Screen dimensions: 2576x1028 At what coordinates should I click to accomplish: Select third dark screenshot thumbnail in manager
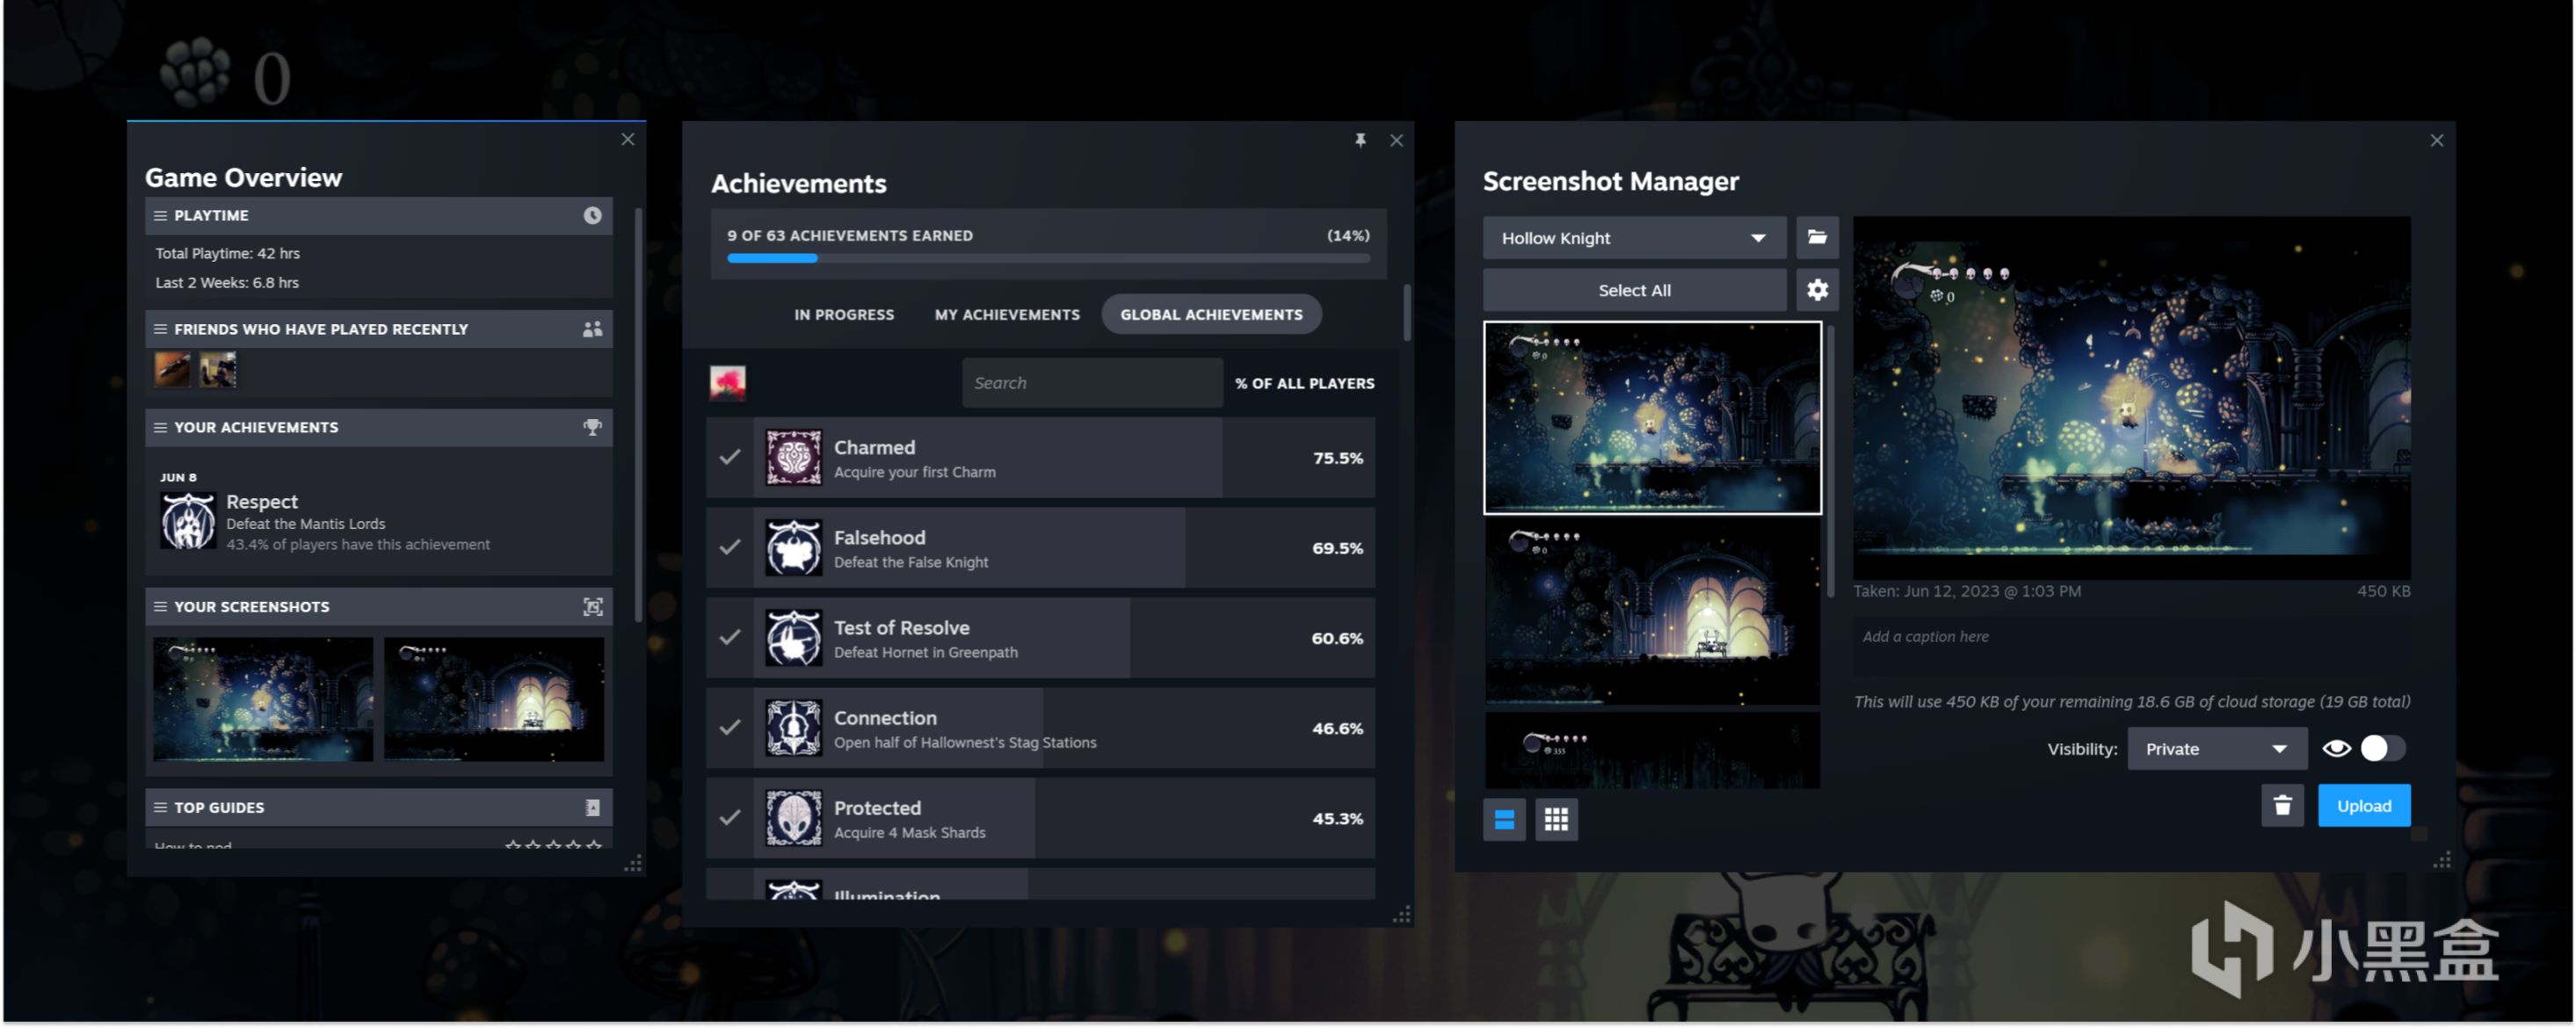point(1652,751)
